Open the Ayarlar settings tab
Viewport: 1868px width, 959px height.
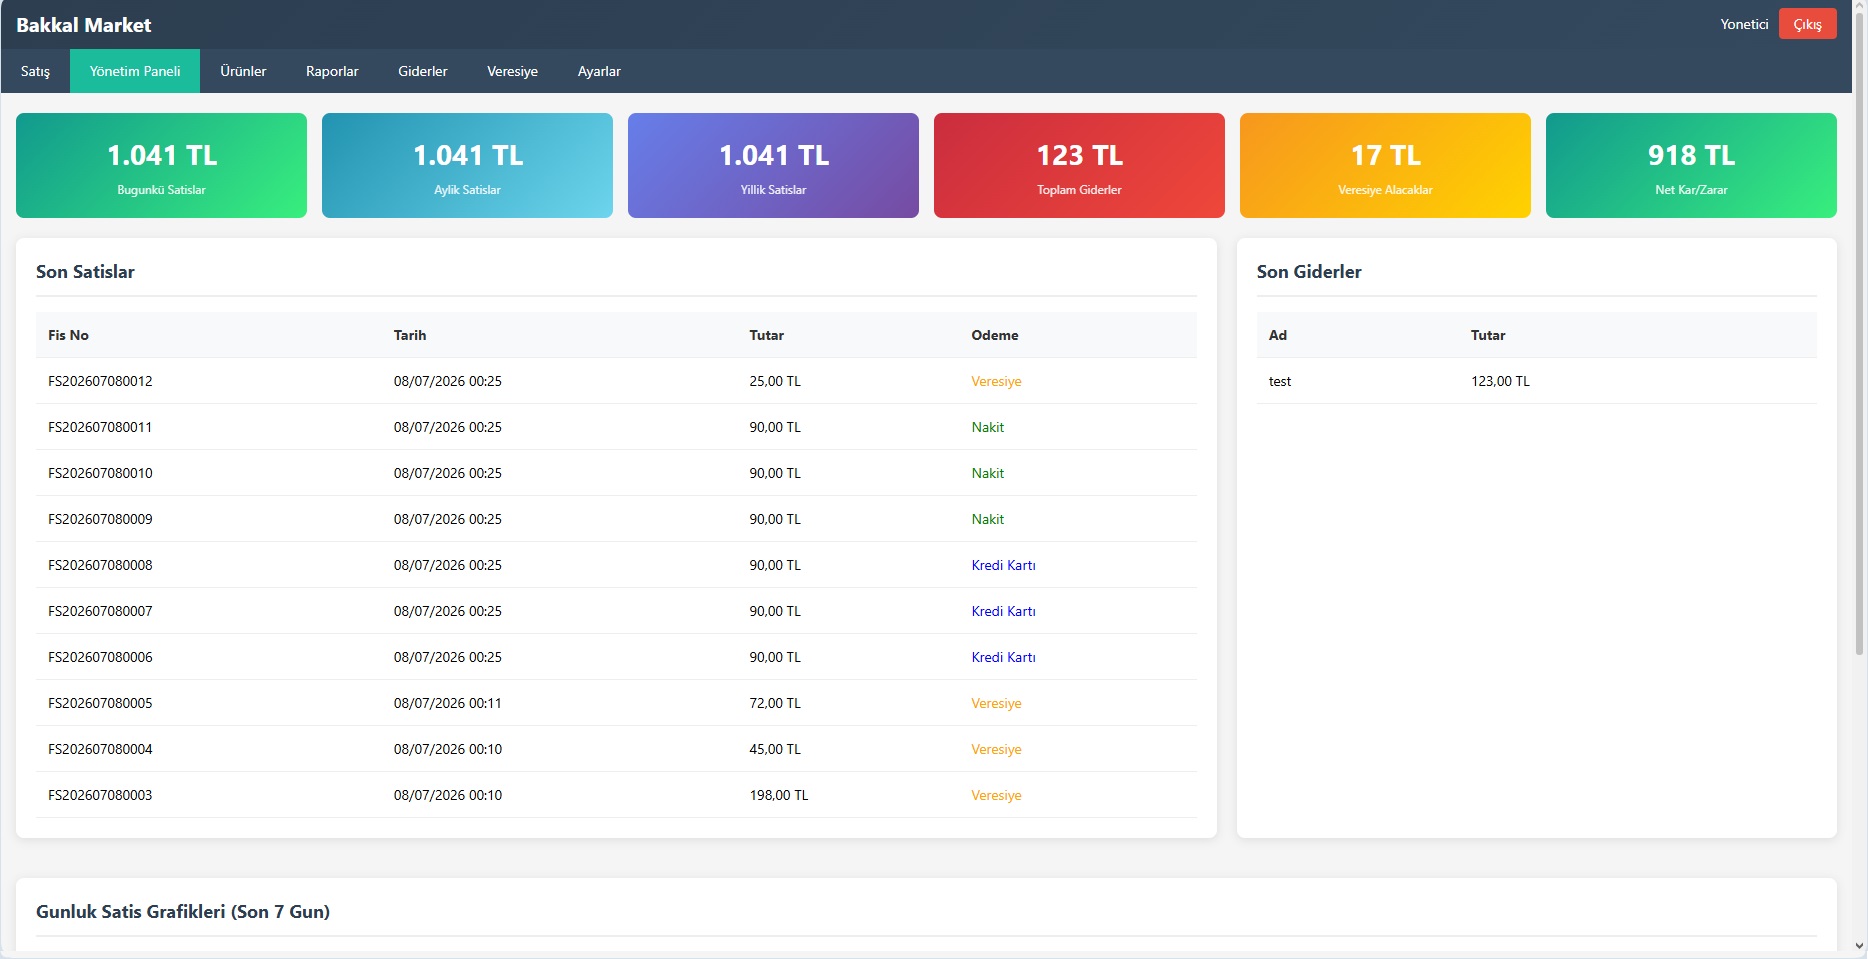pyautogui.click(x=599, y=71)
